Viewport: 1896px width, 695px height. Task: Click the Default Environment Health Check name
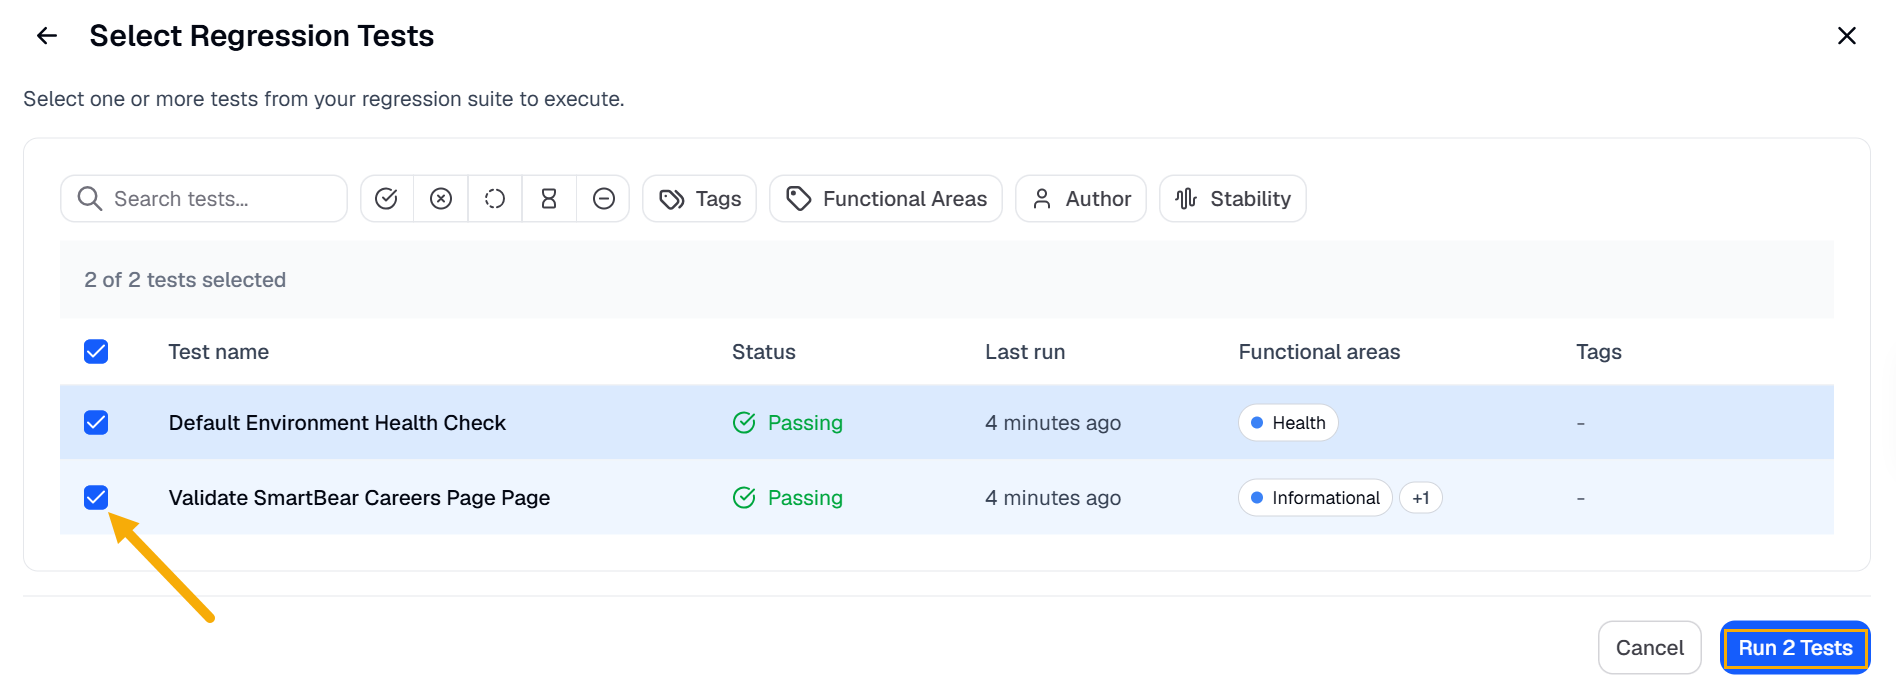[337, 423]
